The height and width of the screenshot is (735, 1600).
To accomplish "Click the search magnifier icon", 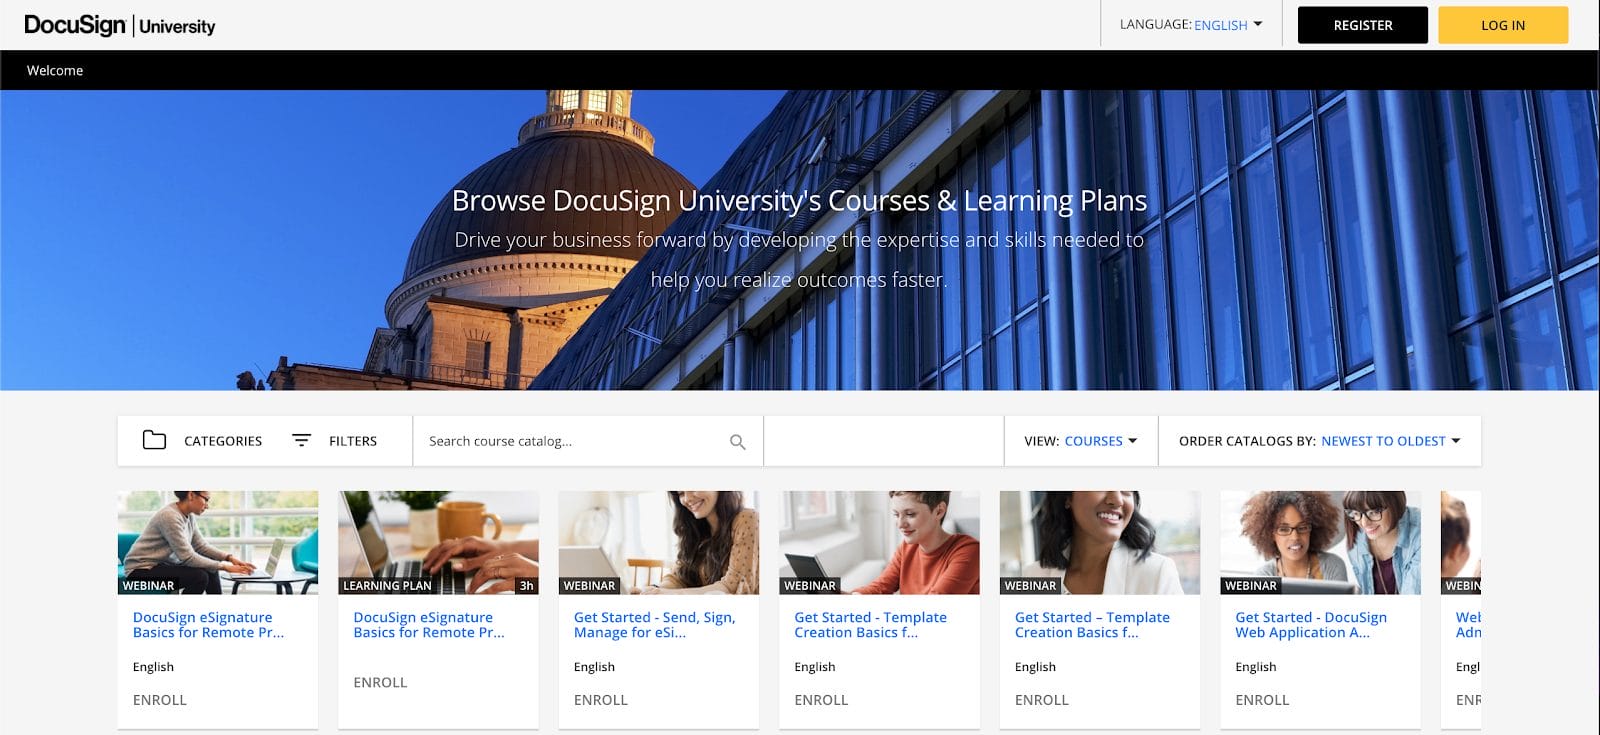I will [x=738, y=442].
